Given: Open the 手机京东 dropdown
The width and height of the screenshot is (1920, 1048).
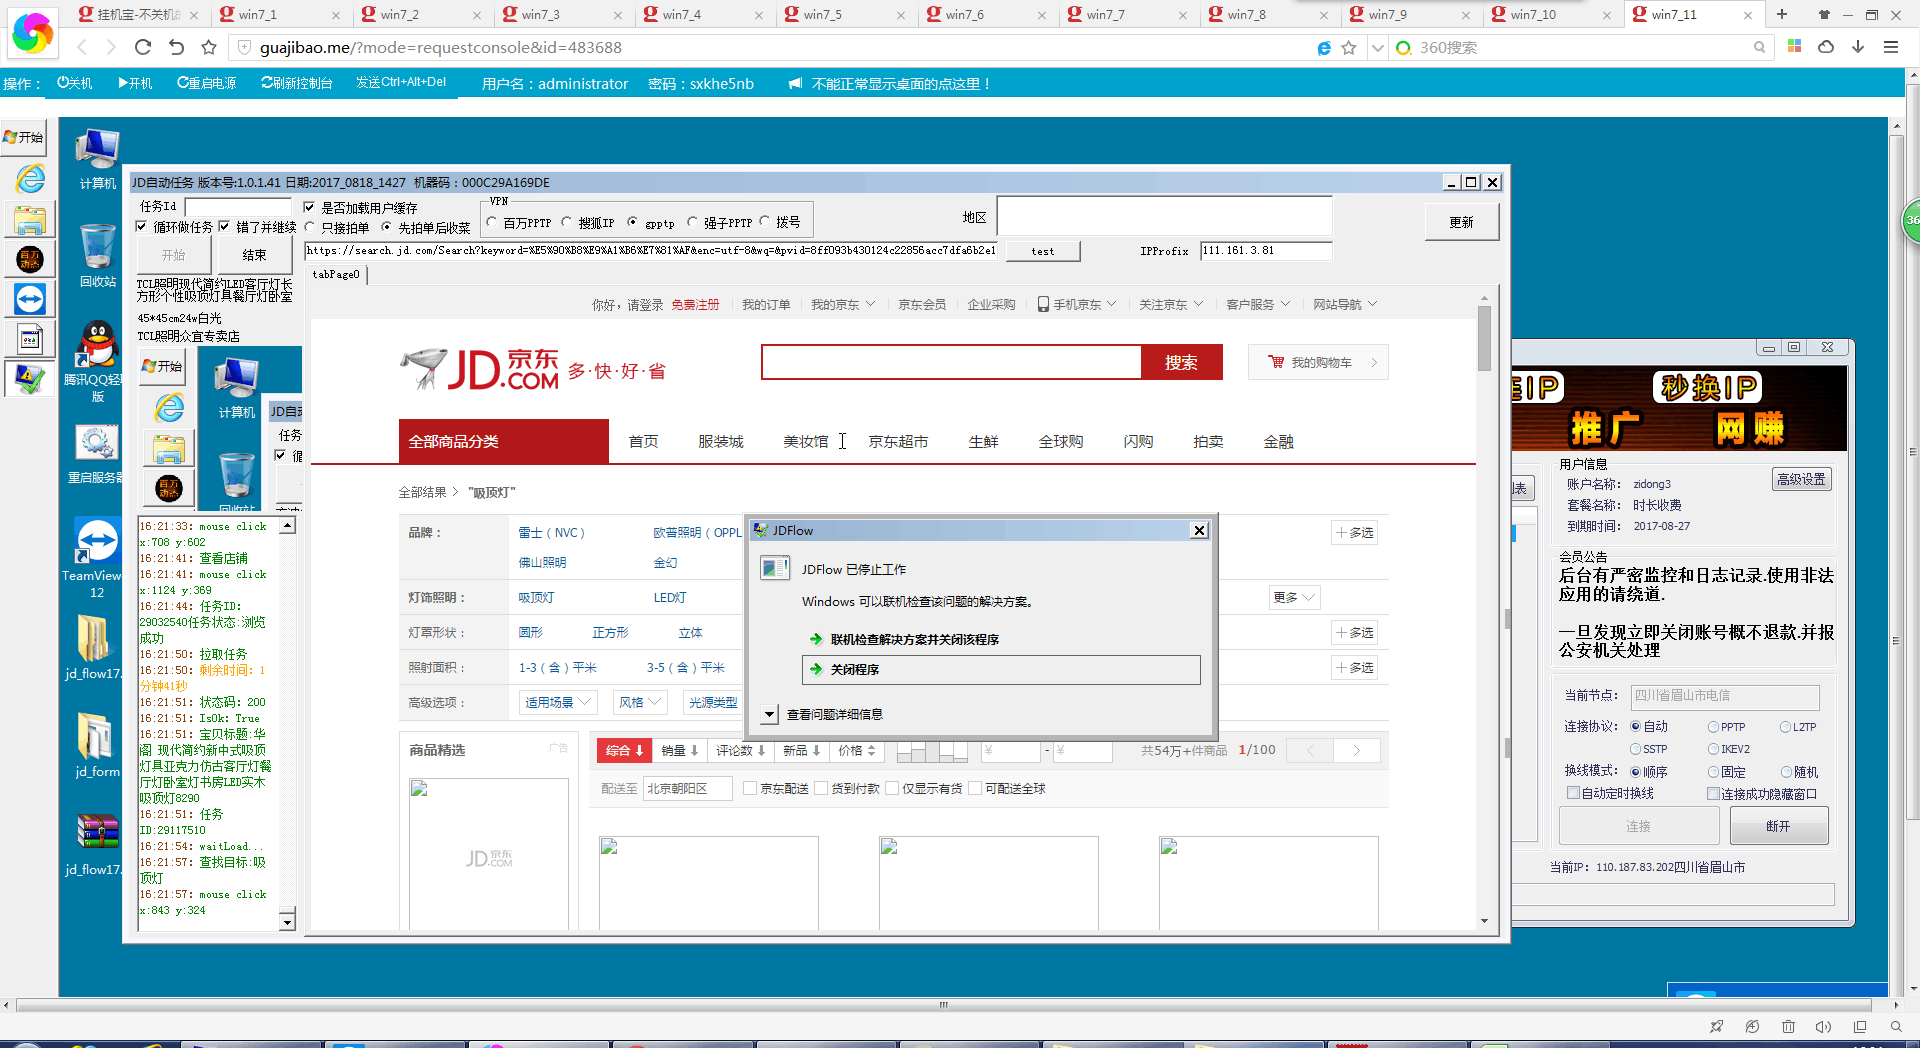Looking at the screenshot, I should coord(1077,305).
